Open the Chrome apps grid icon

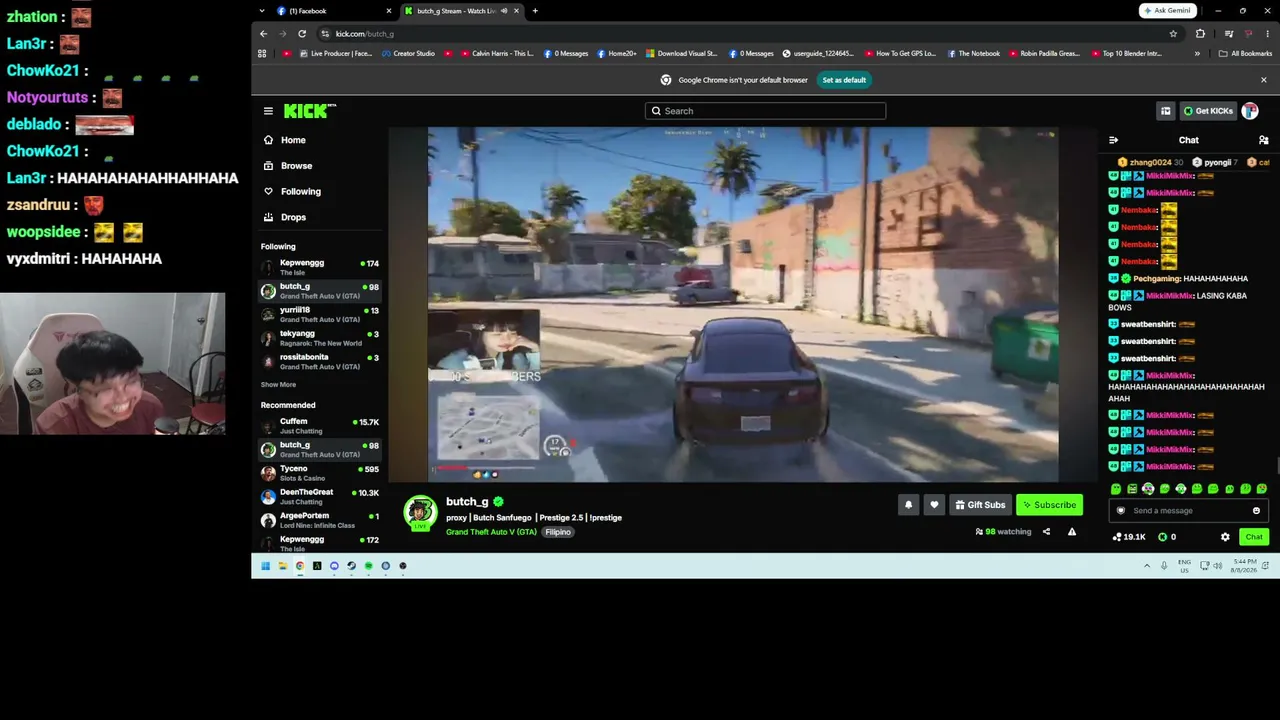(262, 54)
